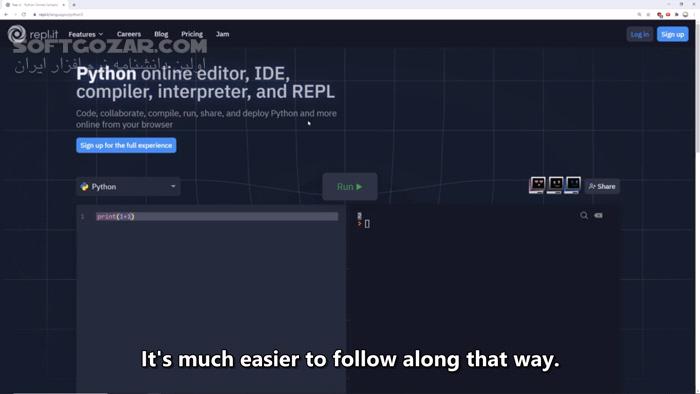Open the Features dropdown menu
Screen dimensions: 700x394
(86, 34)
